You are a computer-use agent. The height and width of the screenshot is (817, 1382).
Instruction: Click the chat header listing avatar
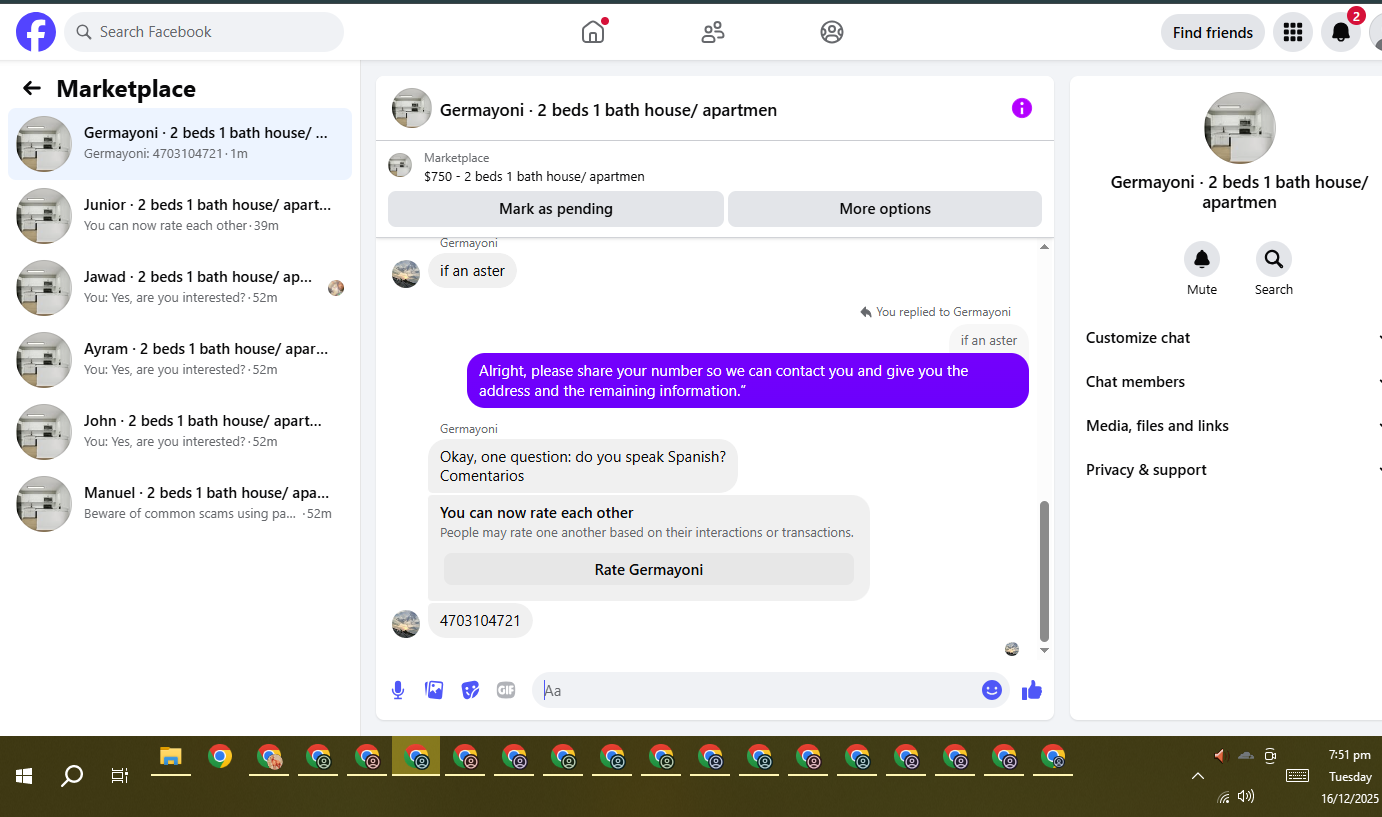tap(412, 108)
